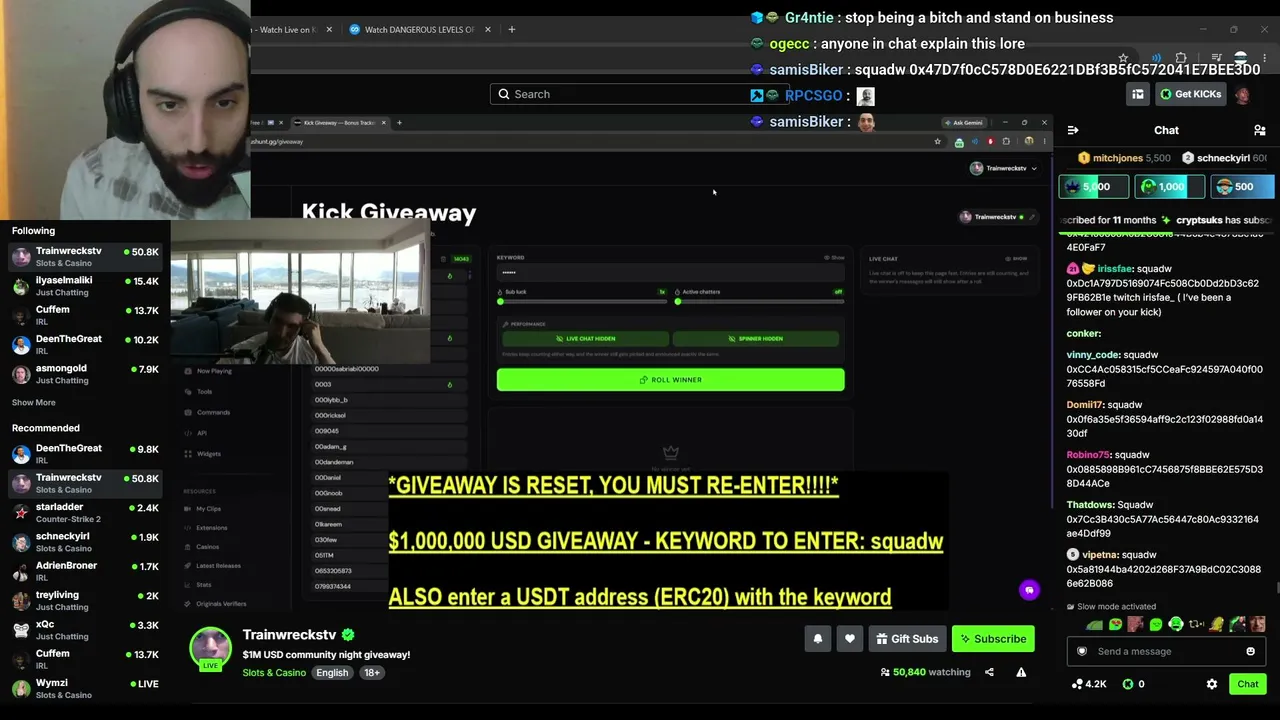Click the Roll Winner button
Image resolution: width=1280 pixels, height=720 pixels.
(671, 380)
